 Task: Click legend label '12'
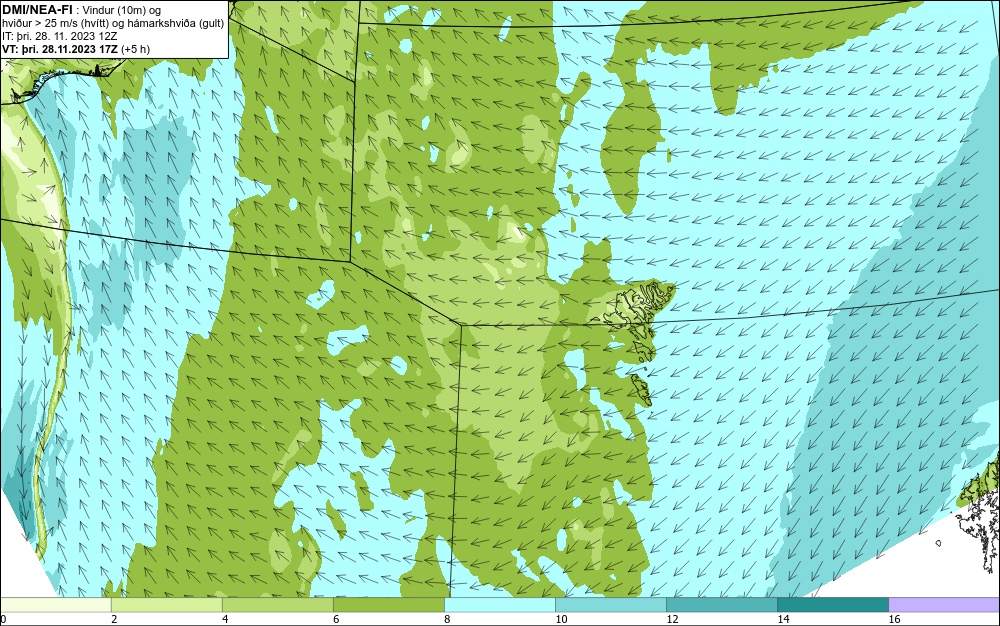672,619
